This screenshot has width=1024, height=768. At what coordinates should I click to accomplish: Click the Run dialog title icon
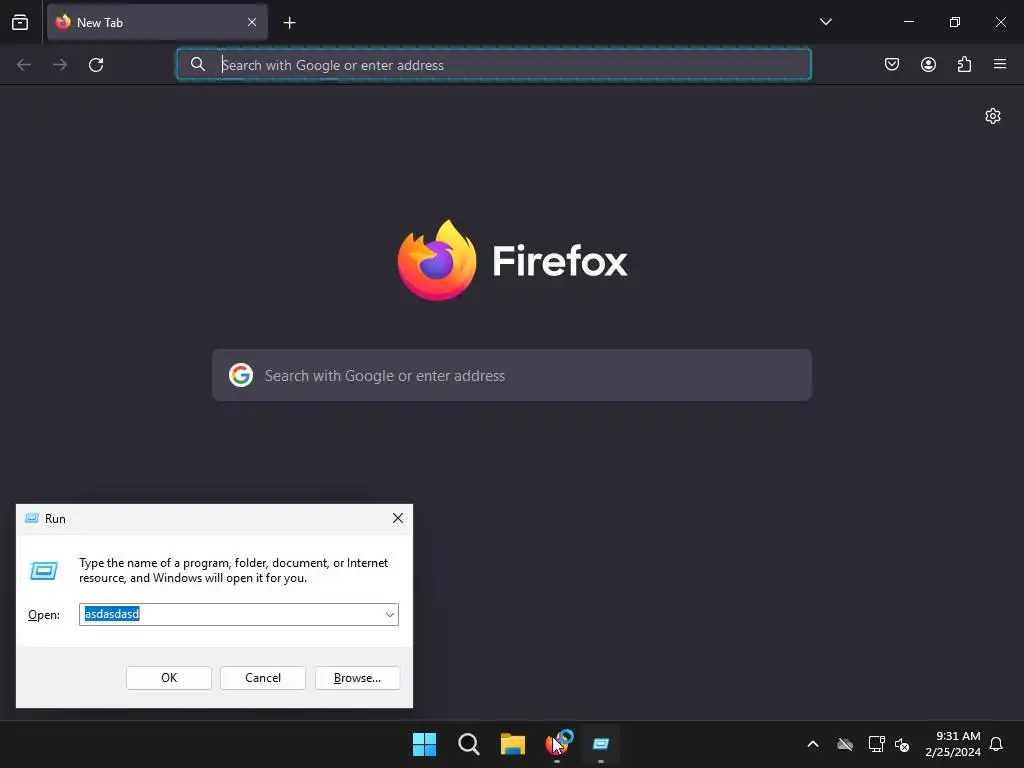(x=31, y=519)
